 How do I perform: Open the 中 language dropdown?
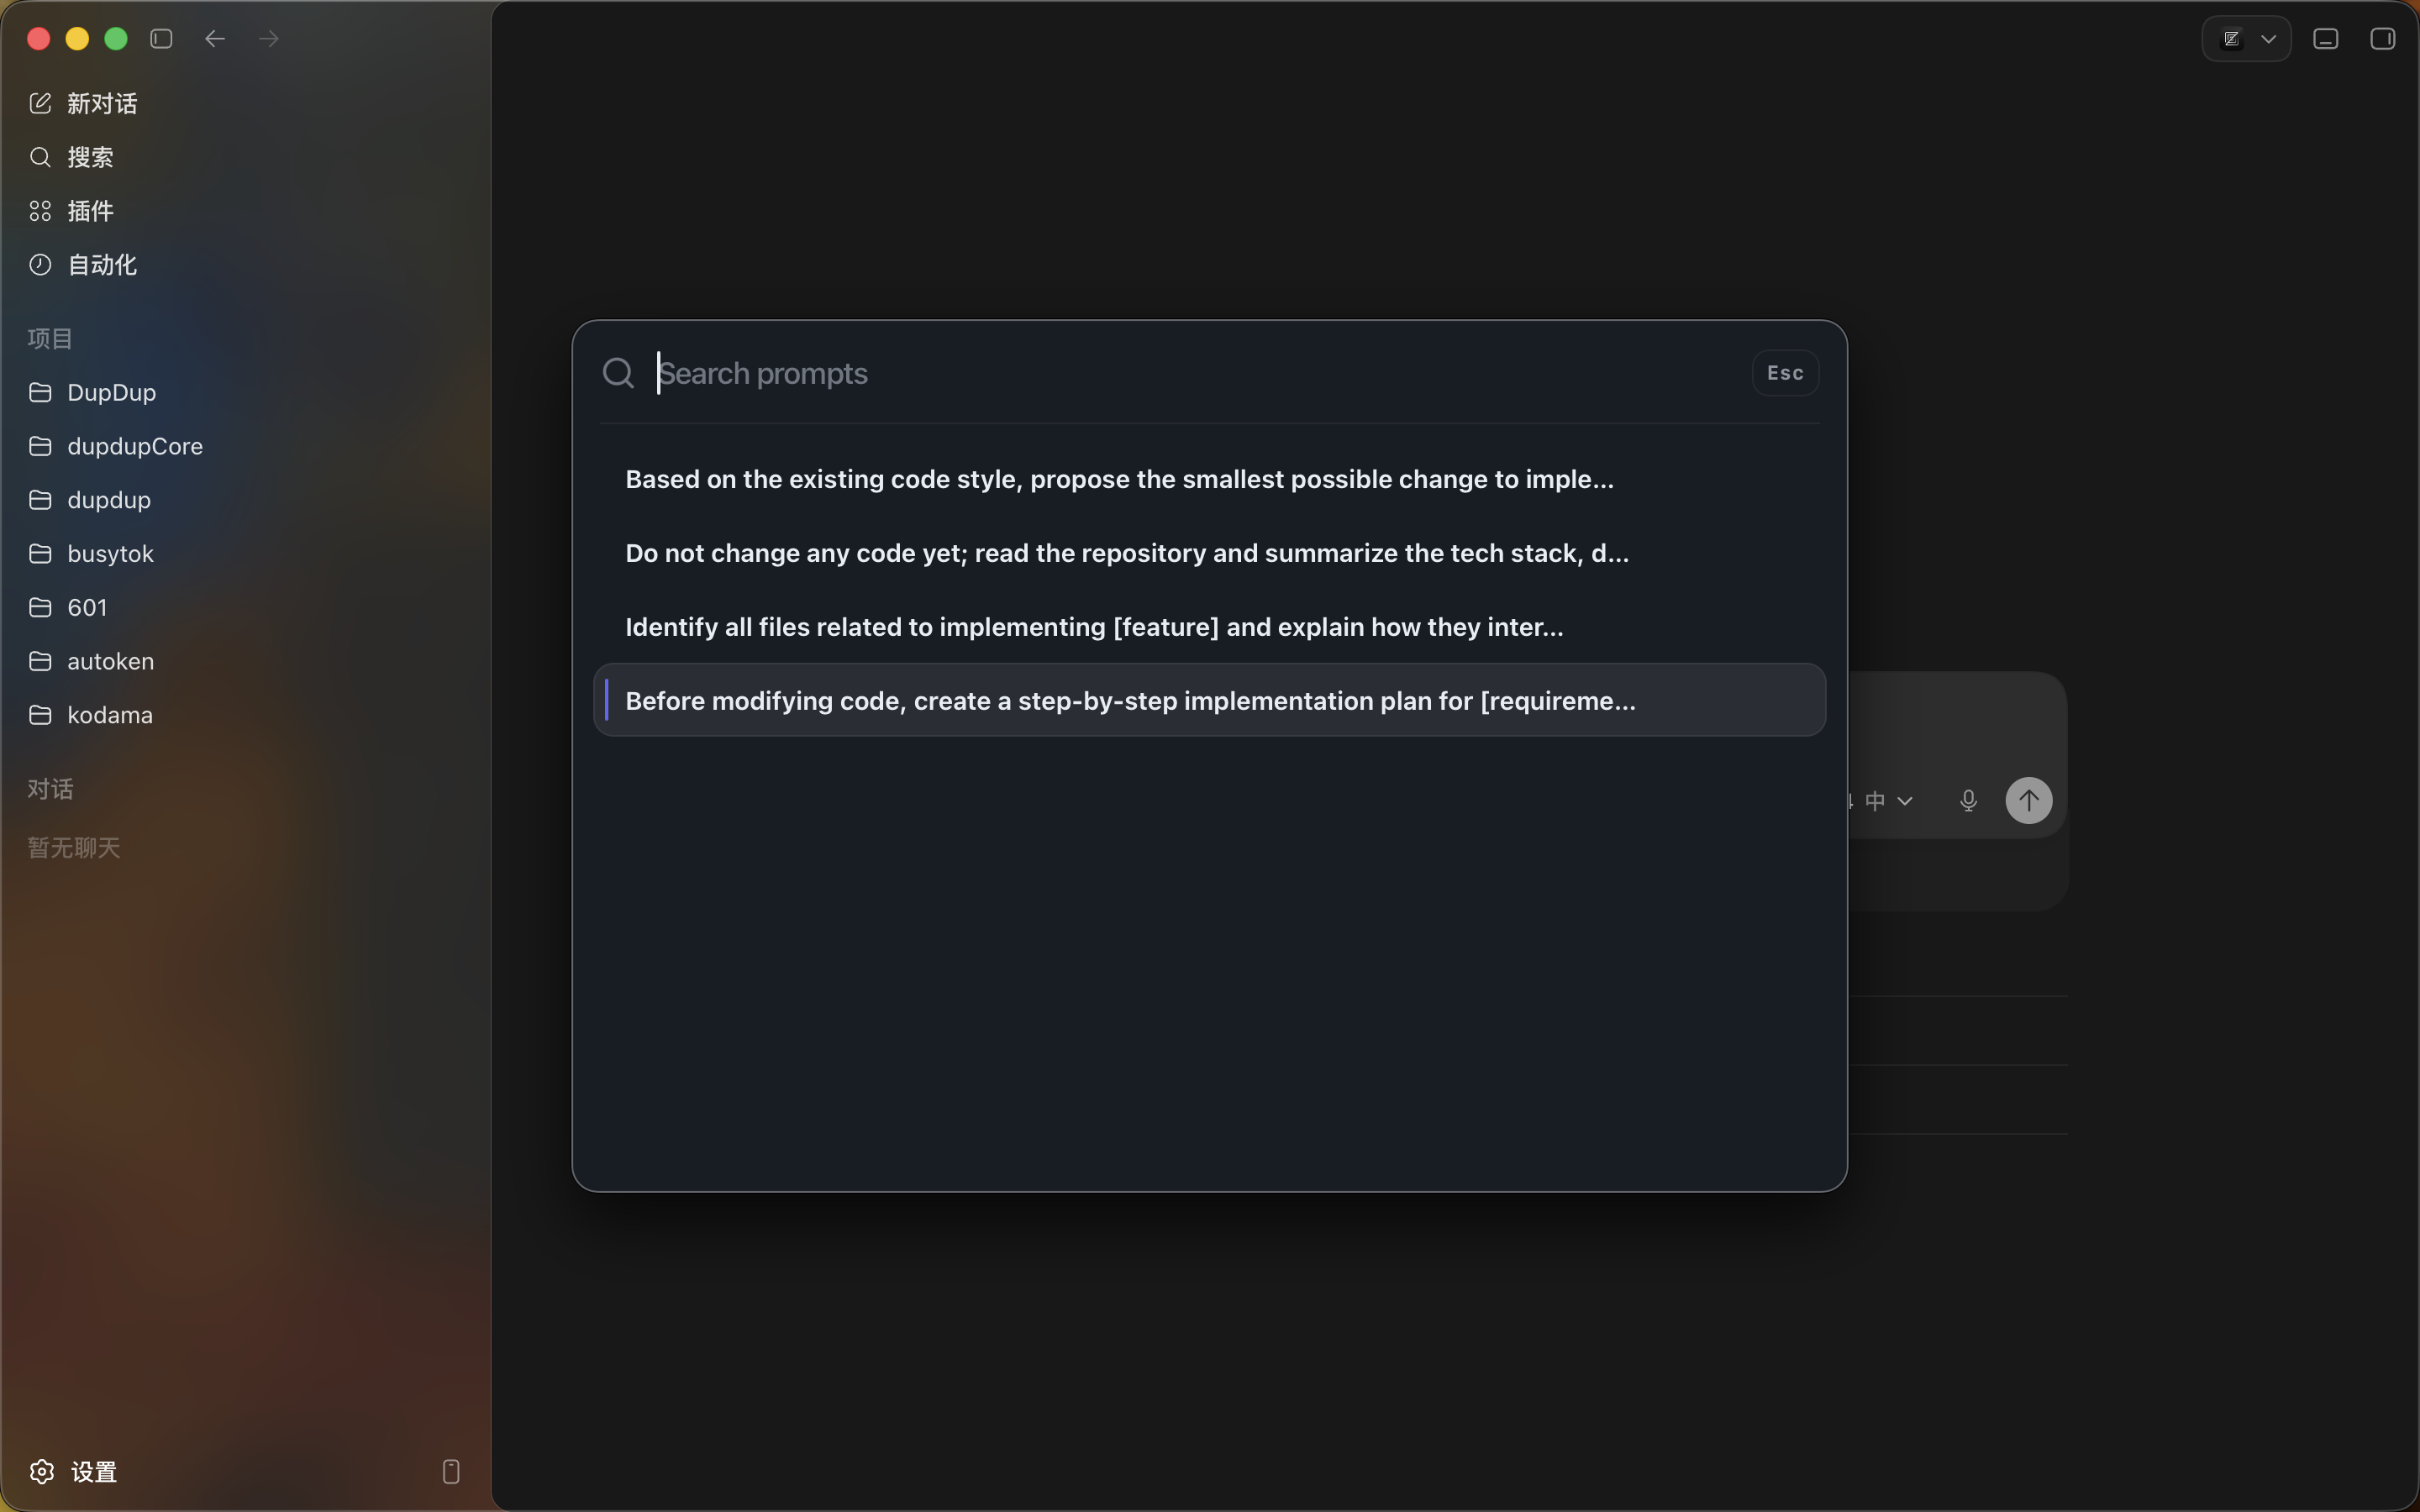click(1889, 801)
